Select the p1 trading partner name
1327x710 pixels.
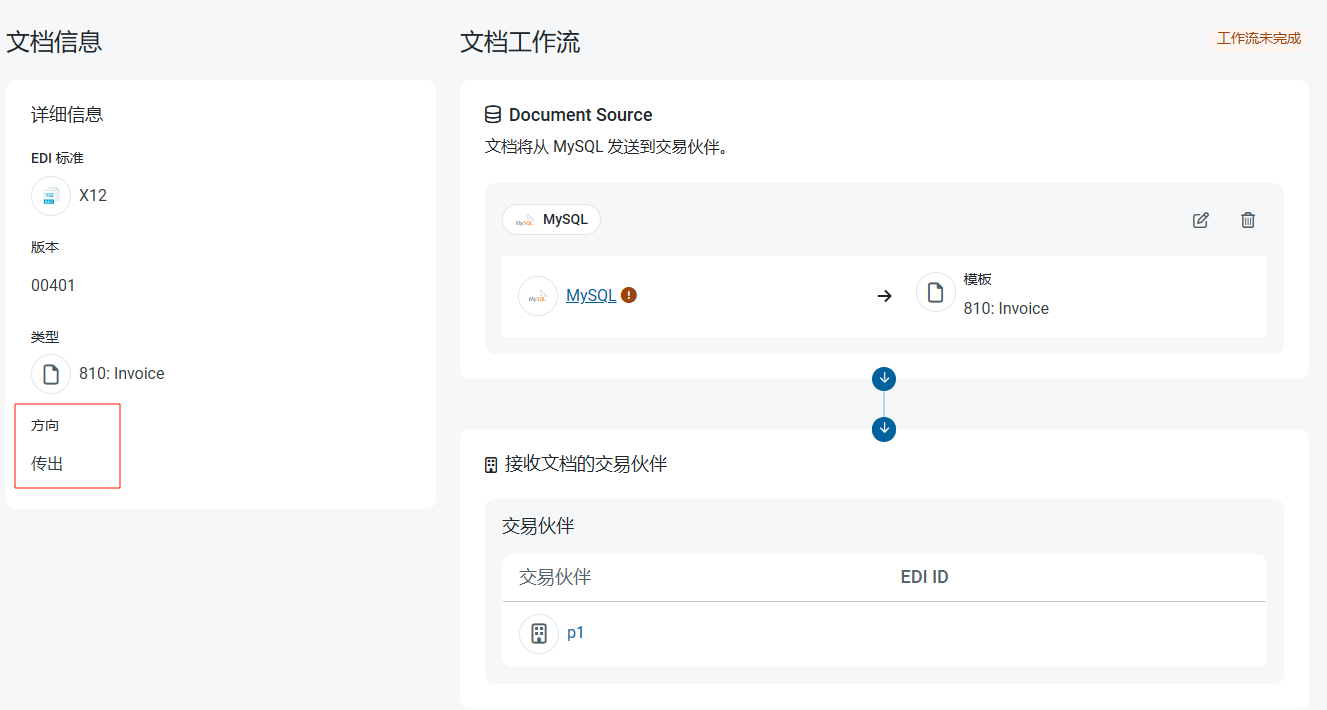pyautogui.click(x=575, y=633)
